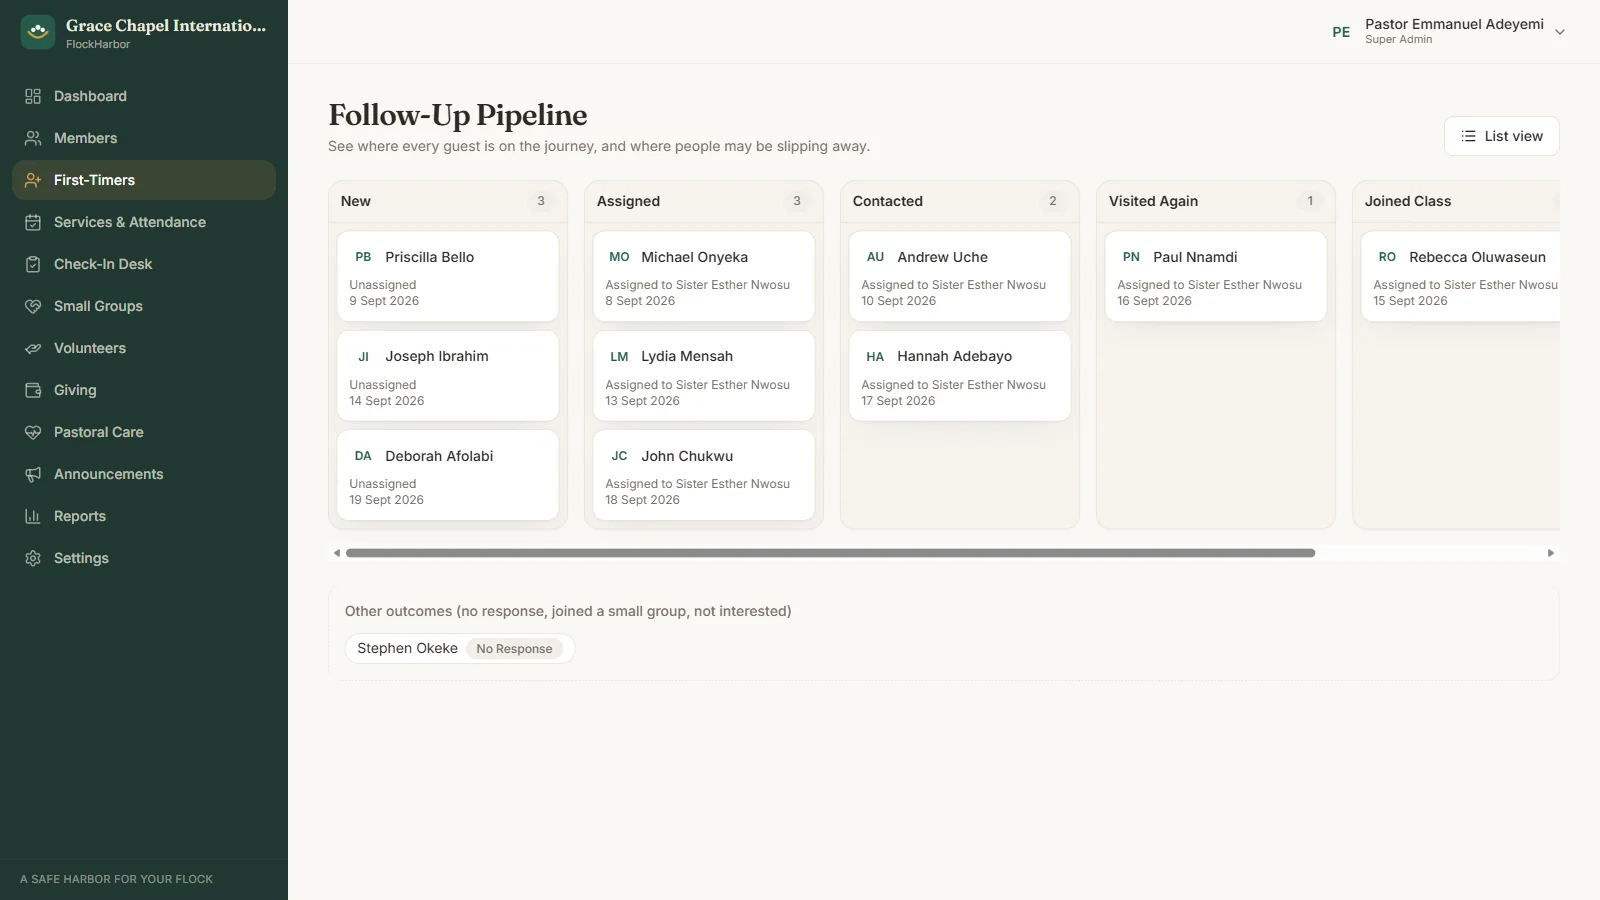Click the PE user avatar initials
The width and height of the screenshot is (1600, 900).
click(1341, 32)
